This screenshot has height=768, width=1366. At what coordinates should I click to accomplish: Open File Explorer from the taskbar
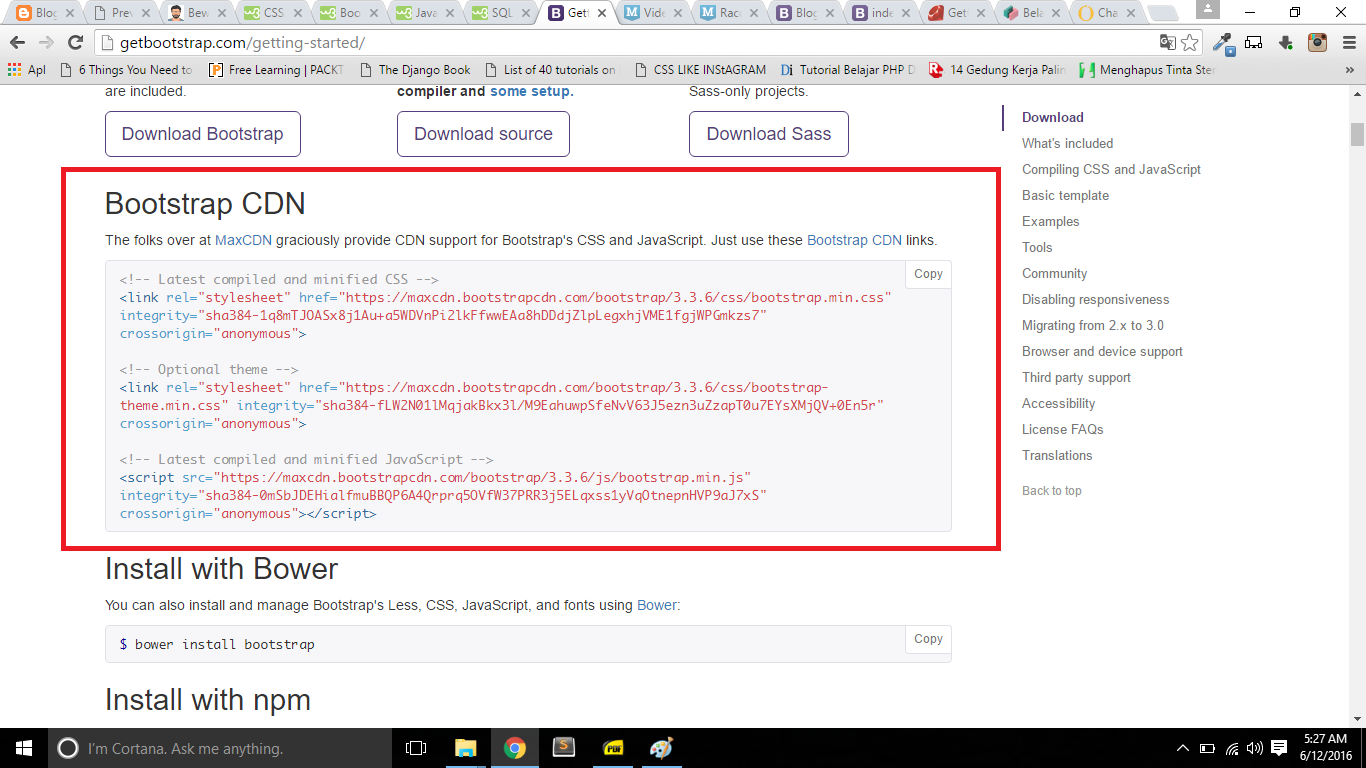click(465, 748)
